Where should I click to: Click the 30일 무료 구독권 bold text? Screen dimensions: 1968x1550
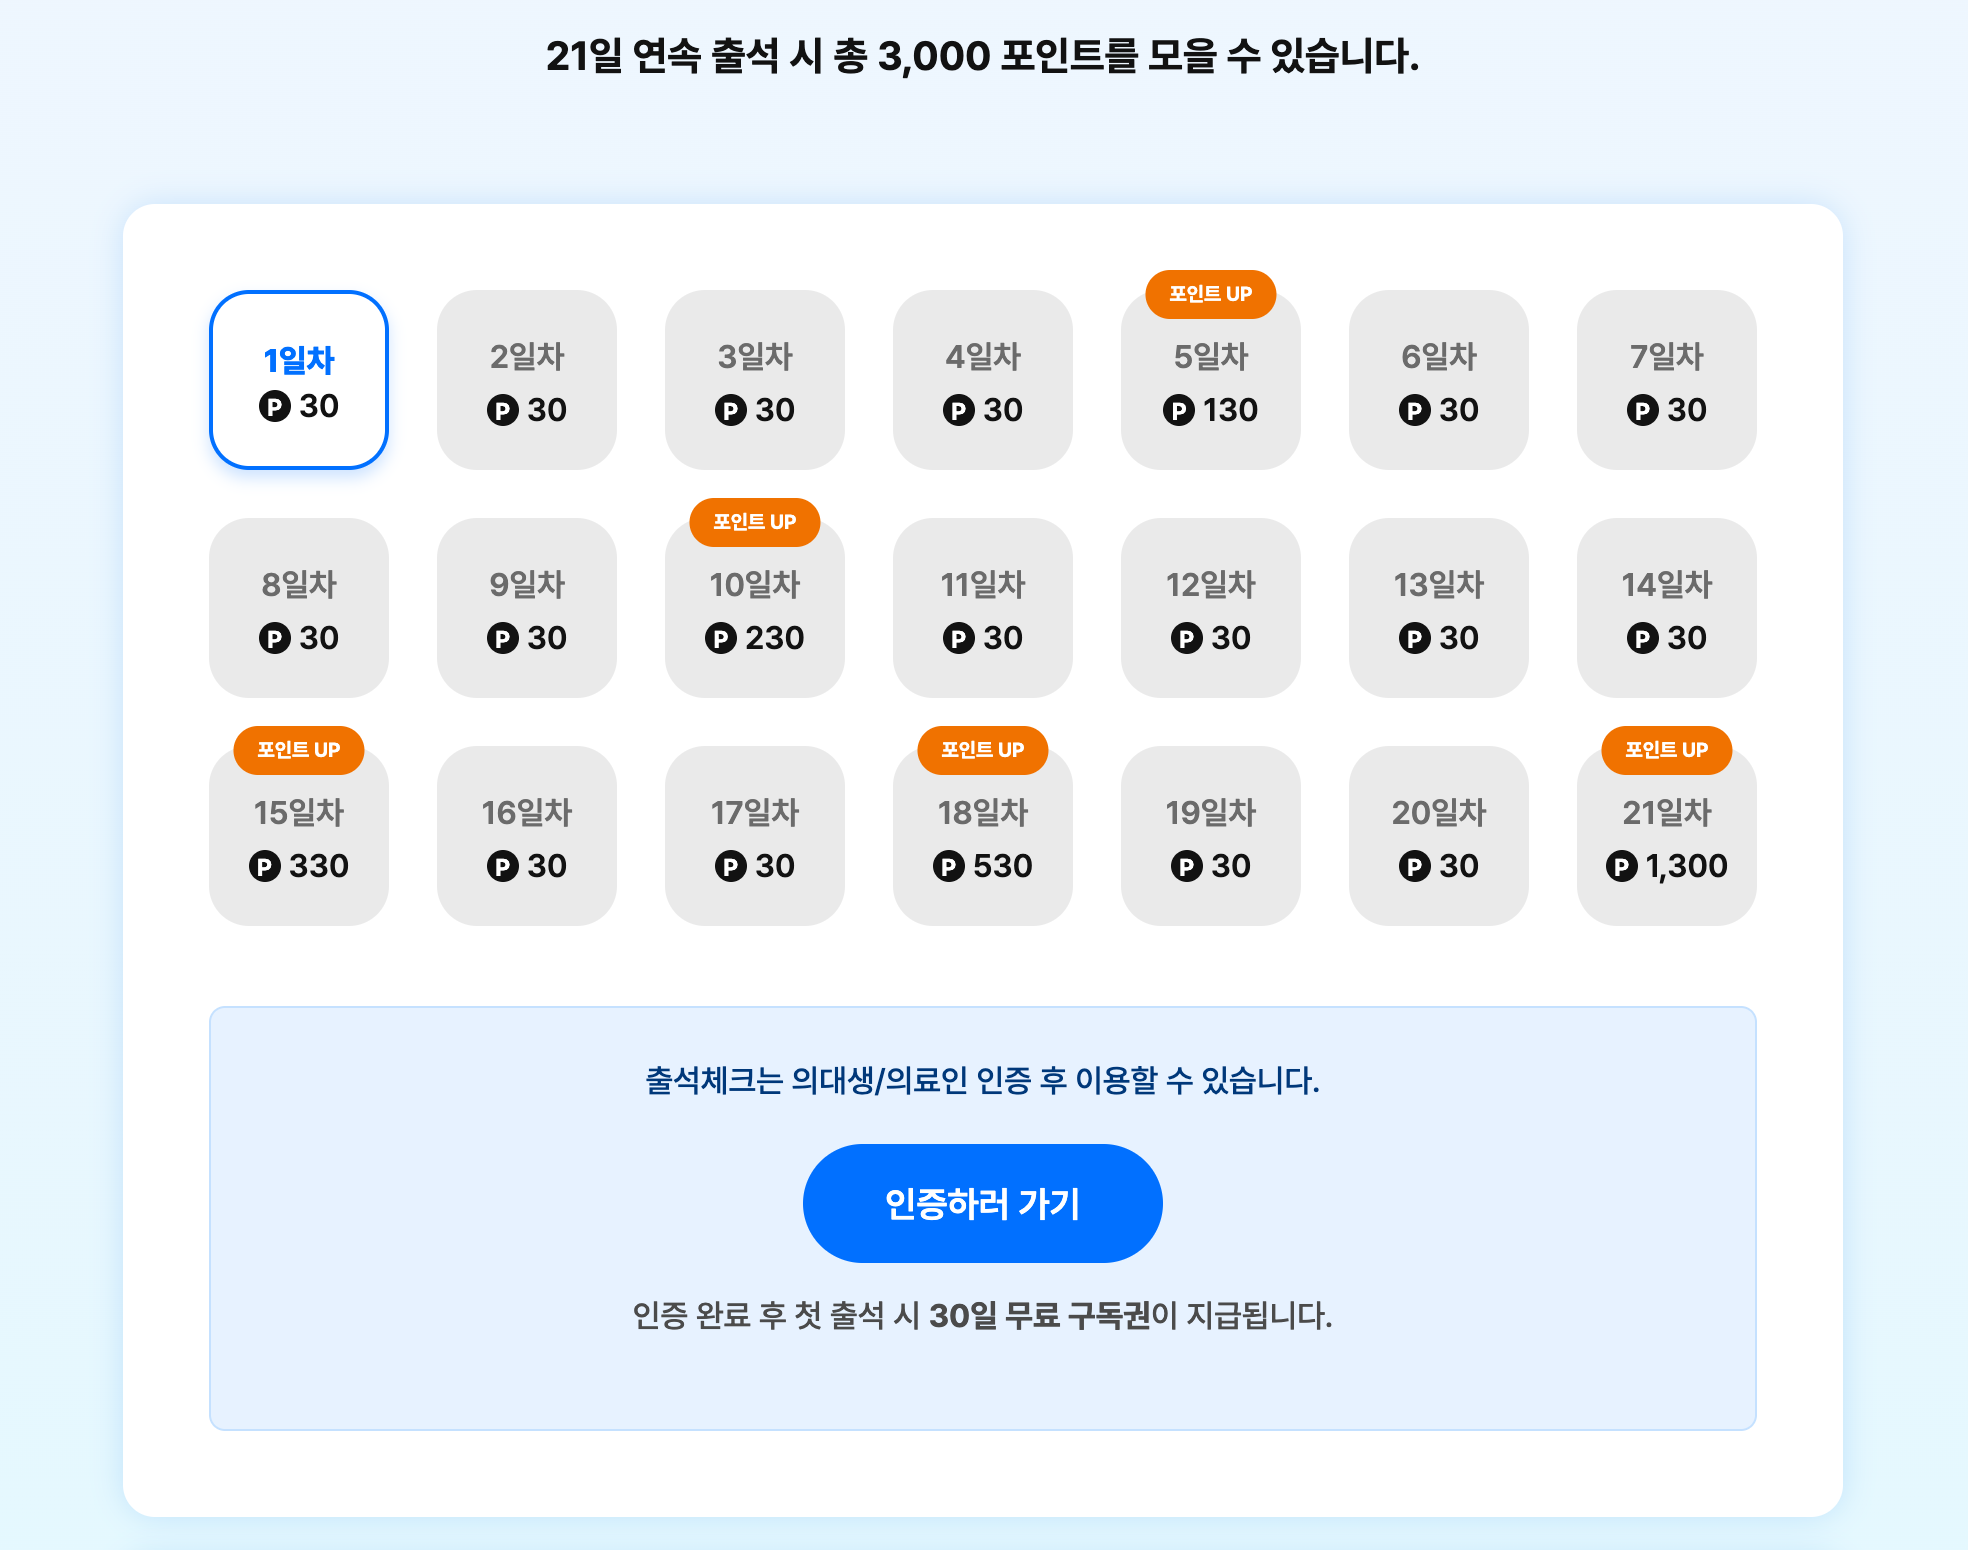coord(1039,1315)
